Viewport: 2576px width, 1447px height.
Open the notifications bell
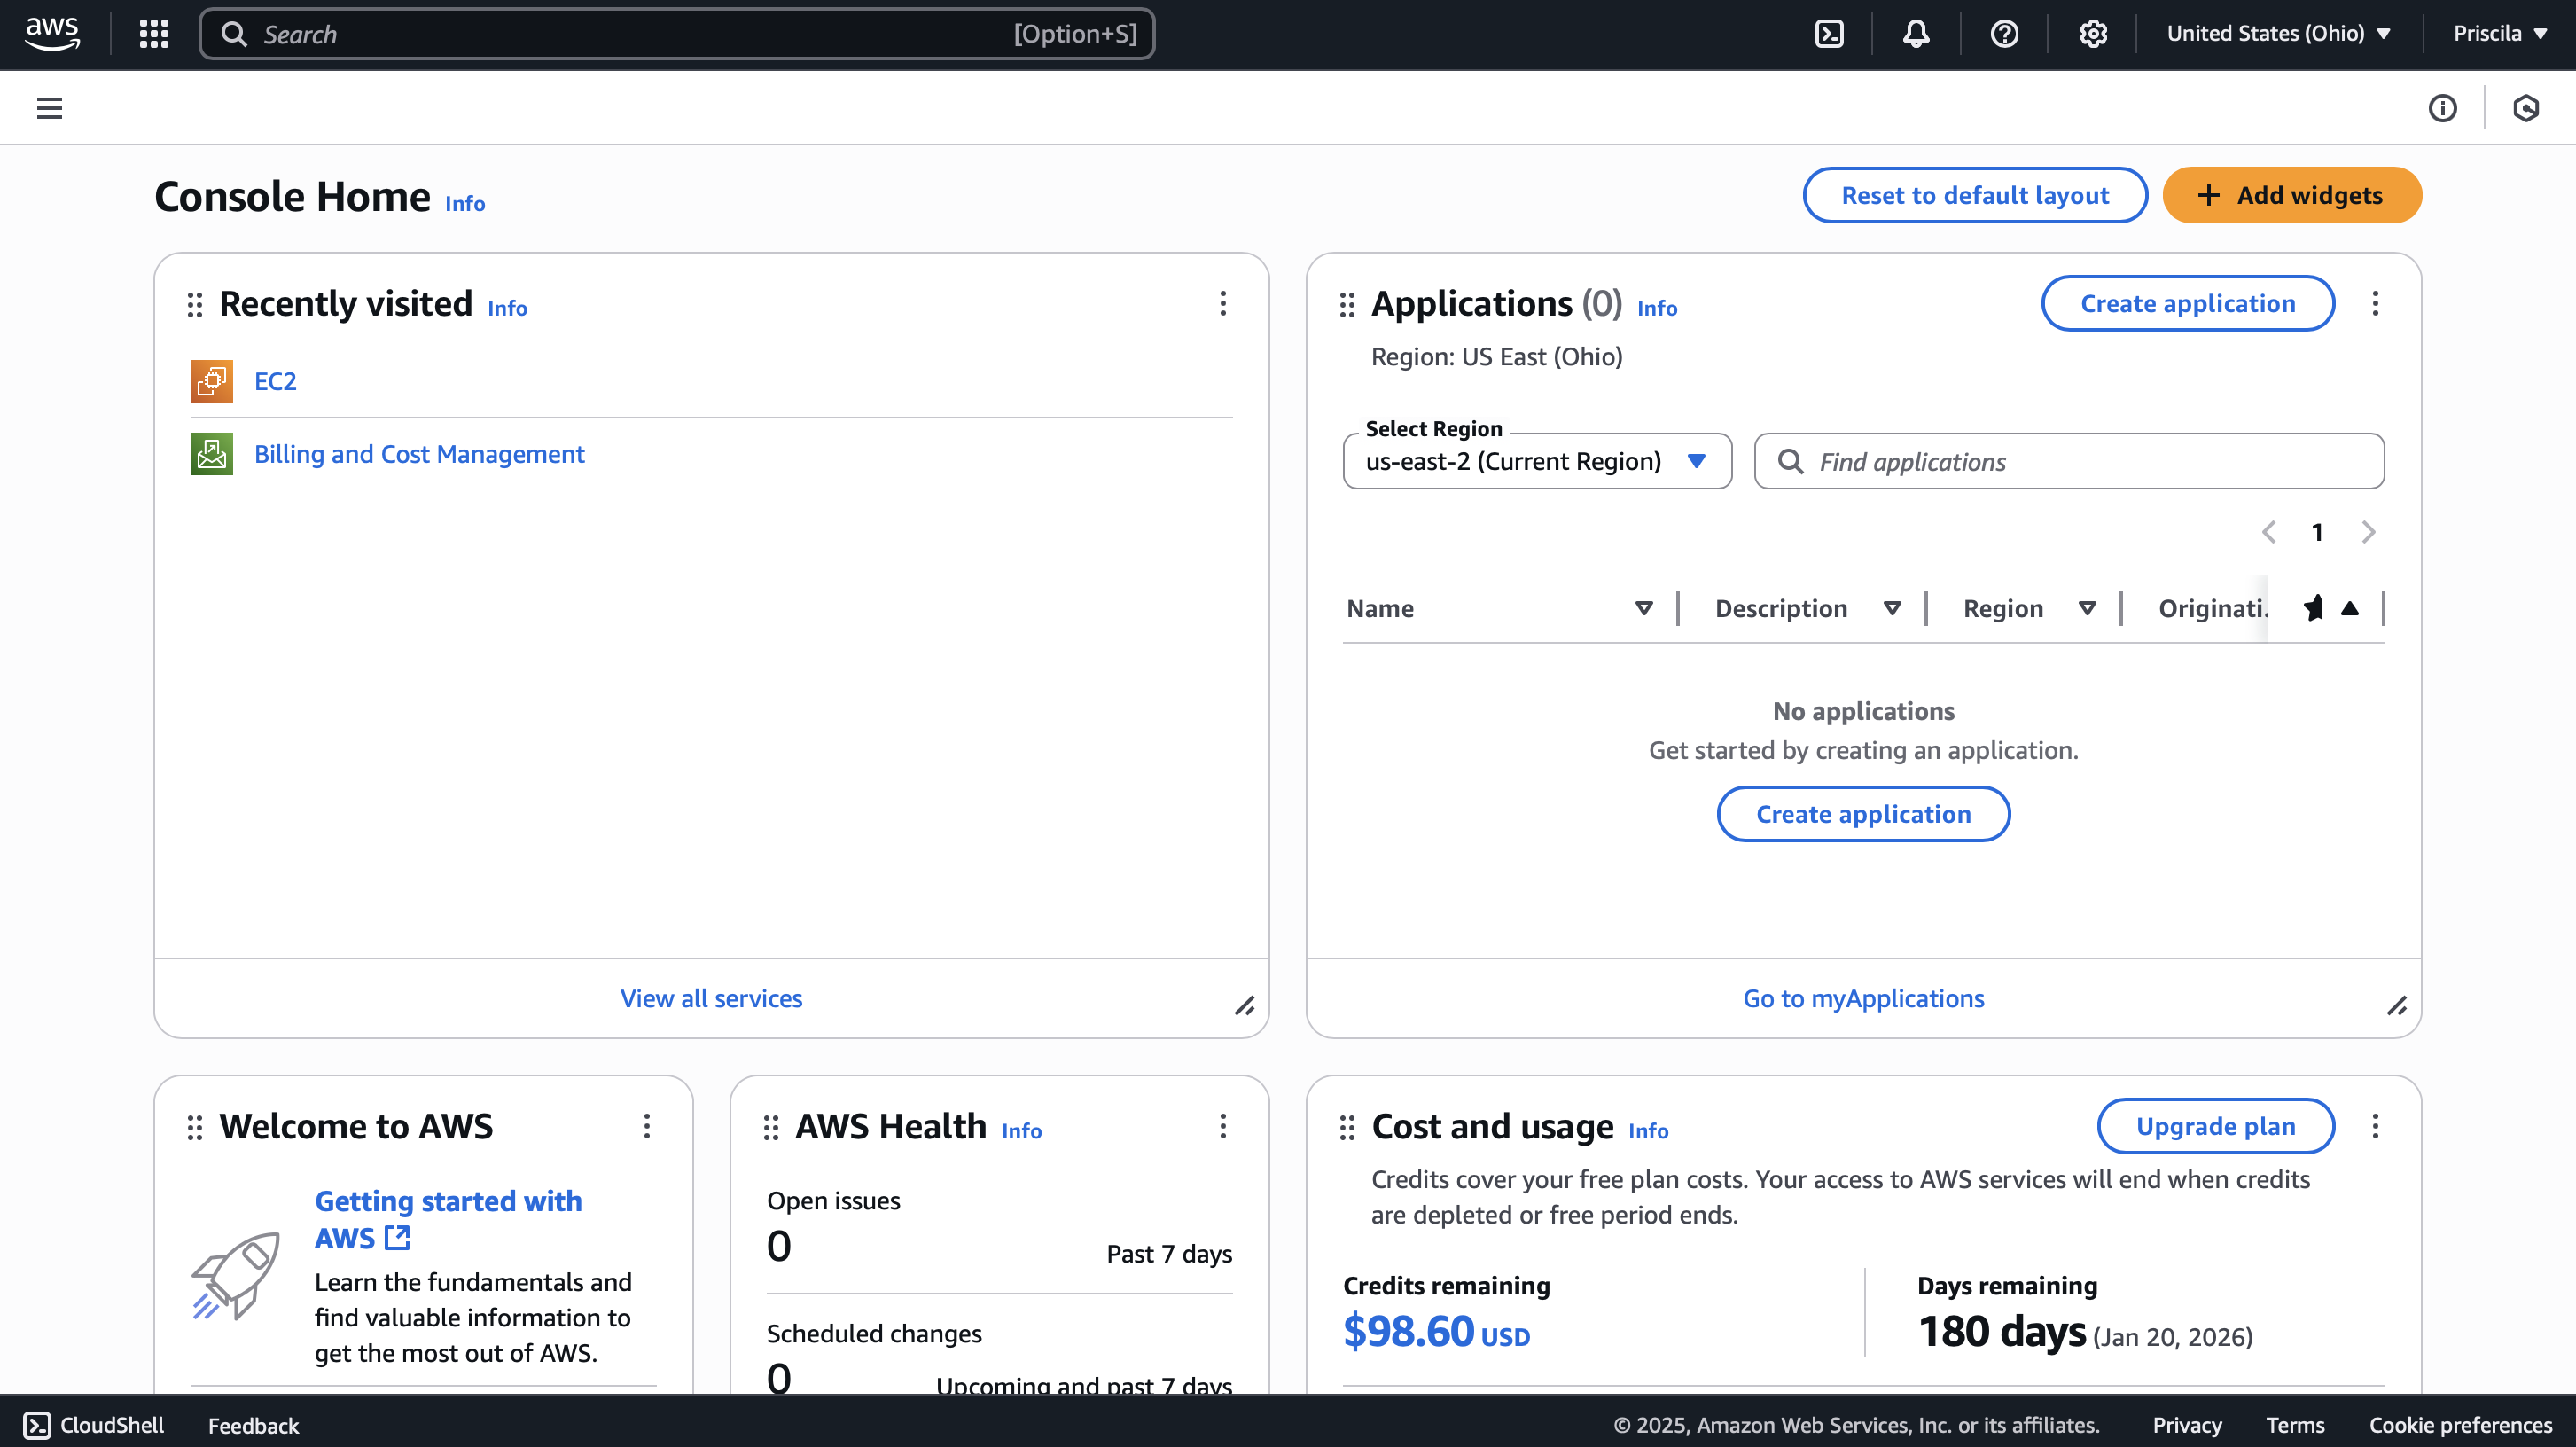[1915, 34]
